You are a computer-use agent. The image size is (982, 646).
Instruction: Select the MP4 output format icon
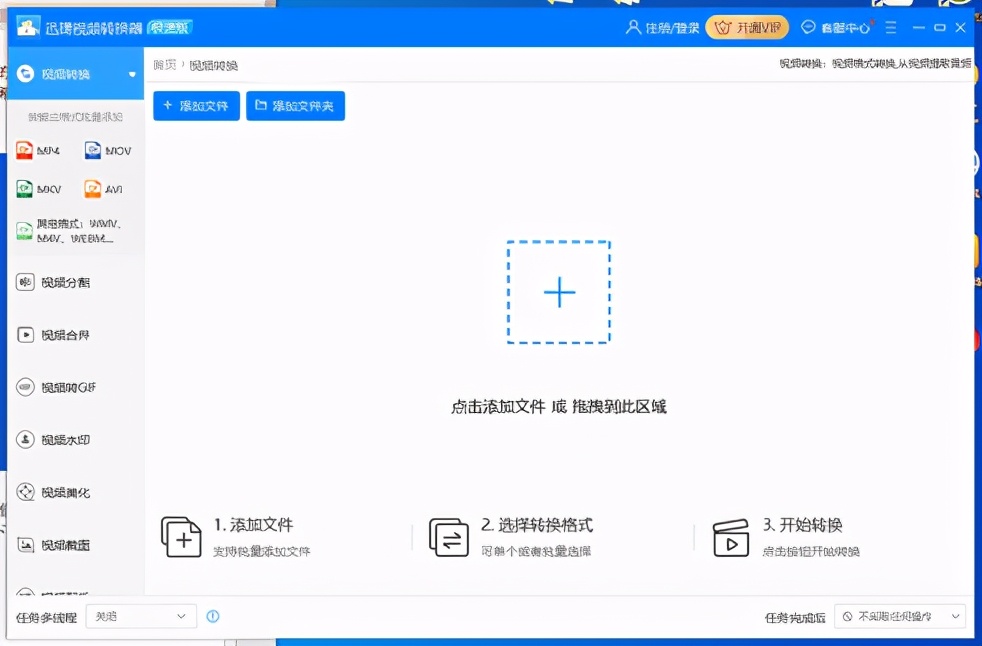40,150
